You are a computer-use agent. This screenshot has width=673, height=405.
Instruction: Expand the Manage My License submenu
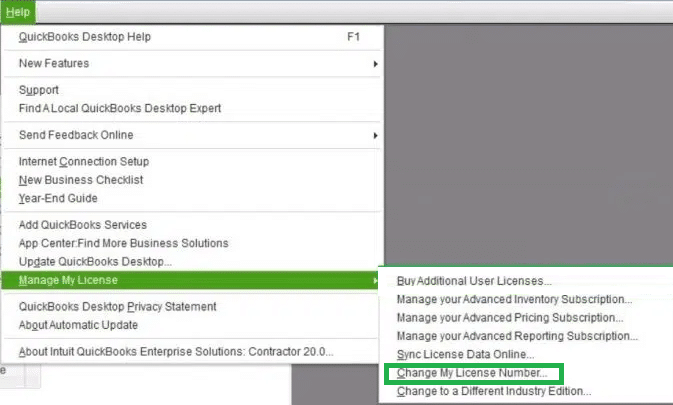(68, 280)
